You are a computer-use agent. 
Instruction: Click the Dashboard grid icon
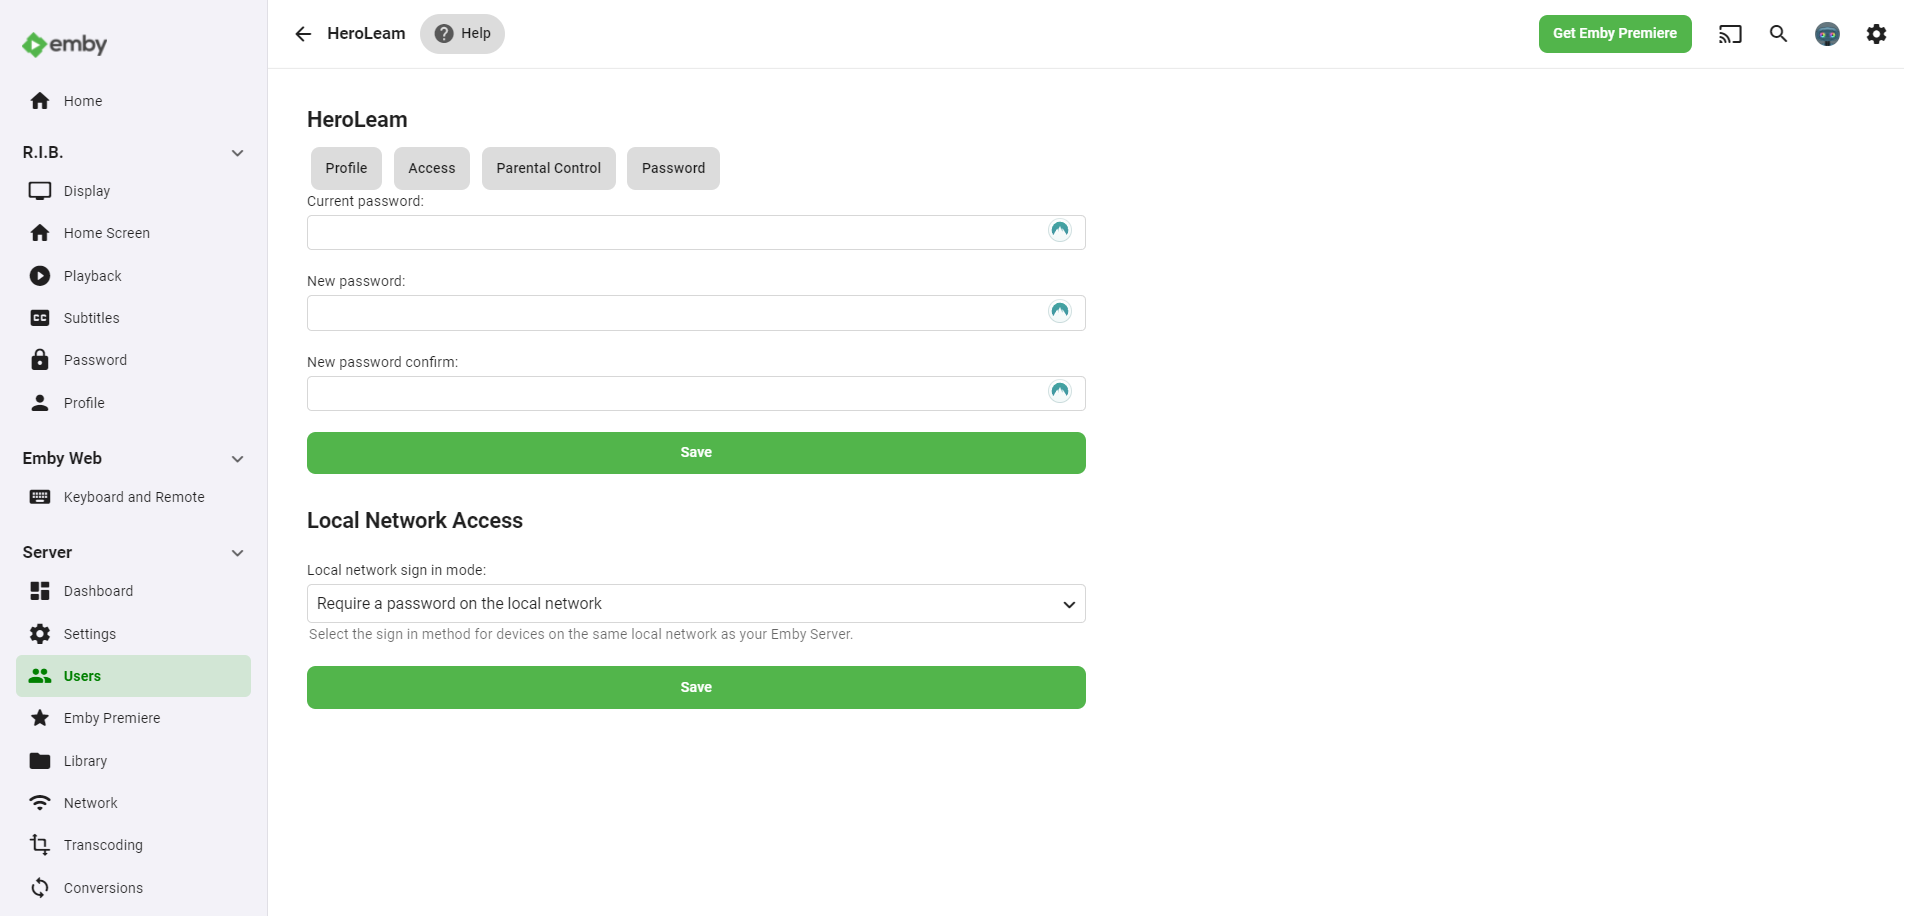tap(40, 591)
